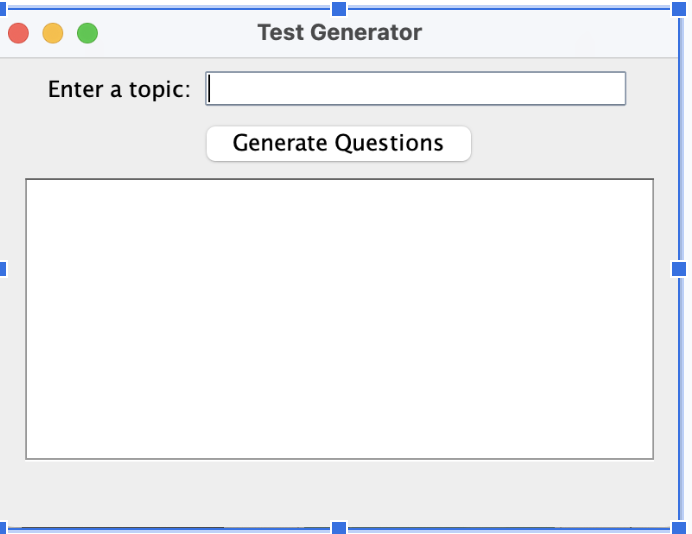The height and width of the screenshot is (534, 692).
Task: Select the top-right corner resize handle
Action: tap(680, 9)
